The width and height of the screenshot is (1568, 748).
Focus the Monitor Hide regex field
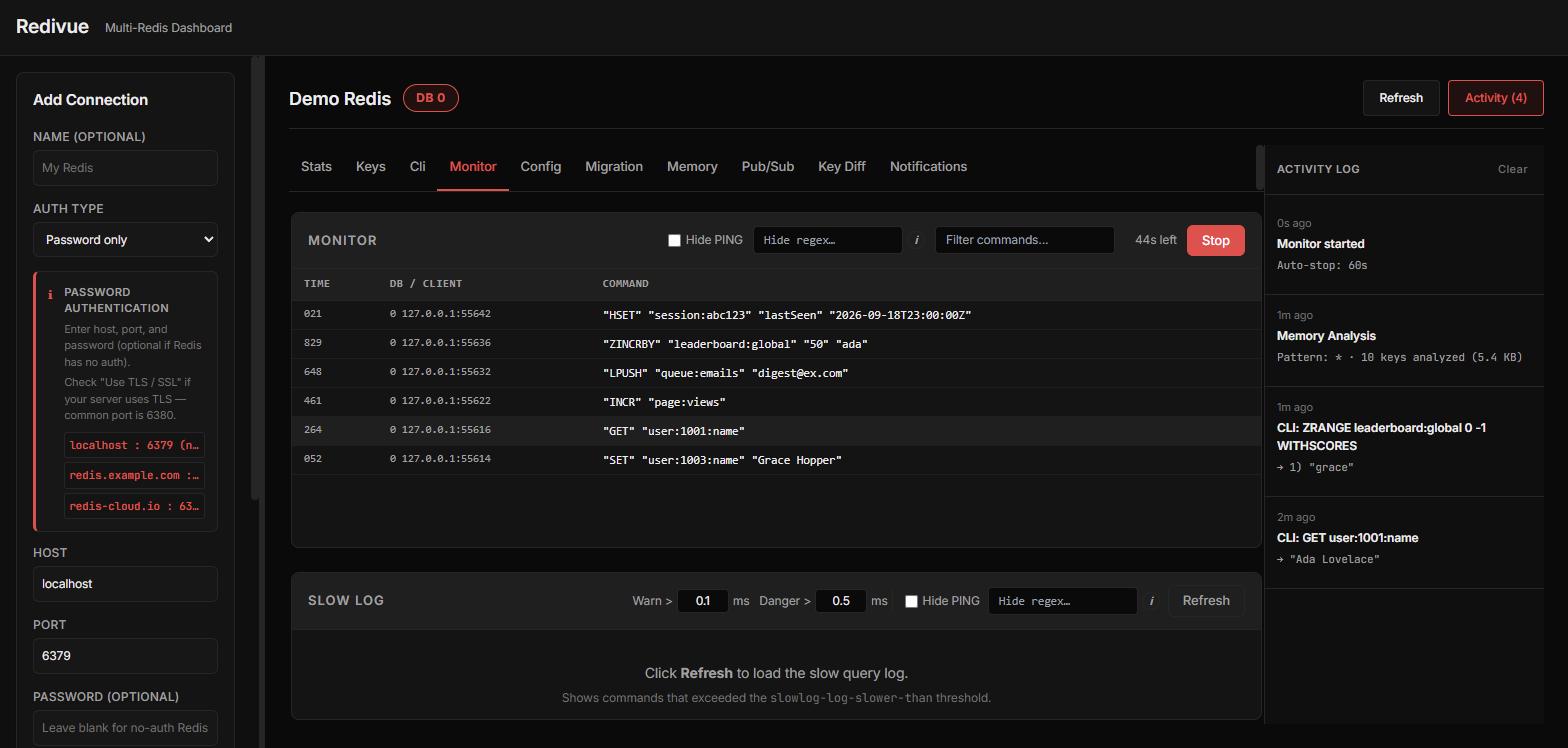click(828, 240)
